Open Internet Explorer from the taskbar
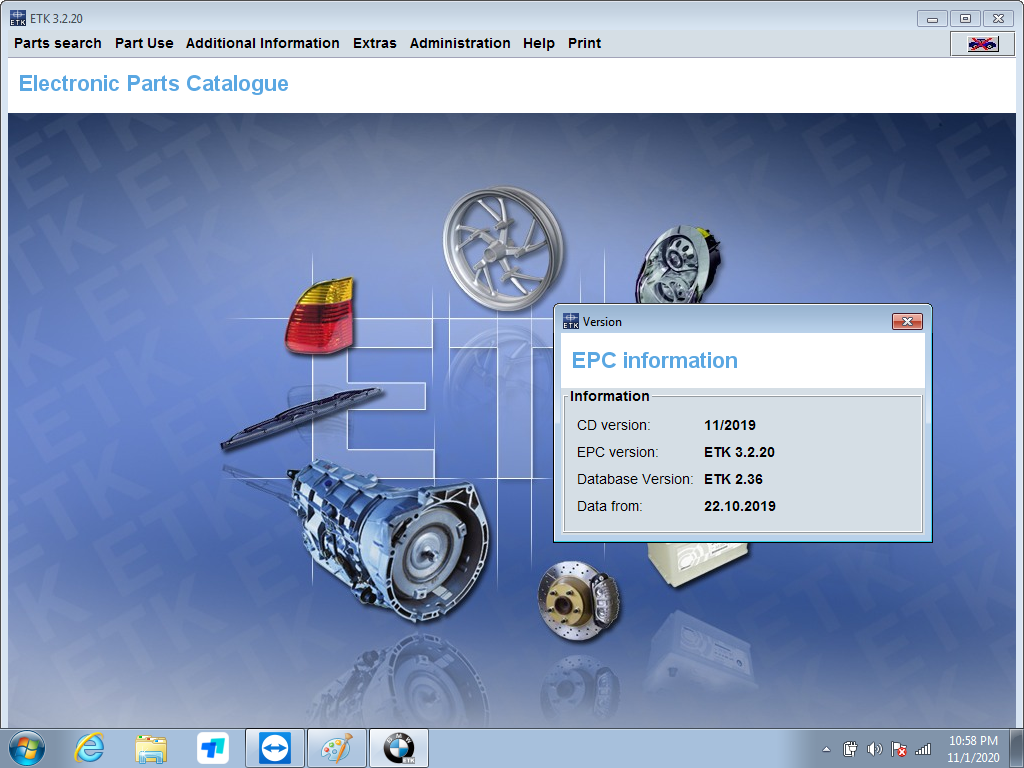Image resolution: width=1024 pixels, height=768 pixels. (x=89, y=748)
